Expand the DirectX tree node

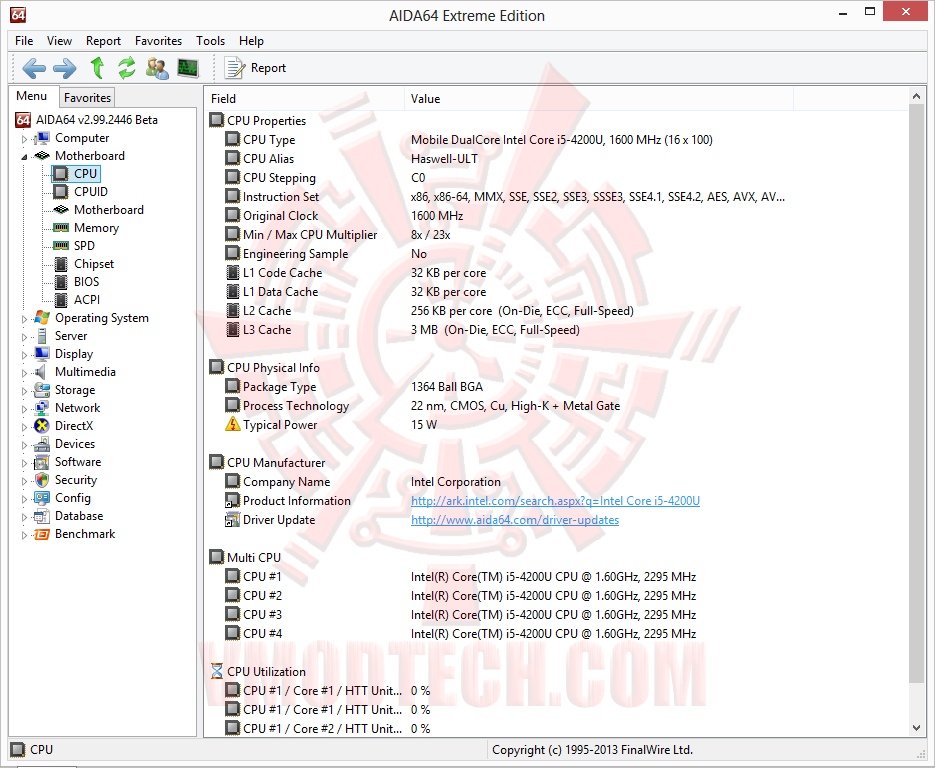point(24,427)
